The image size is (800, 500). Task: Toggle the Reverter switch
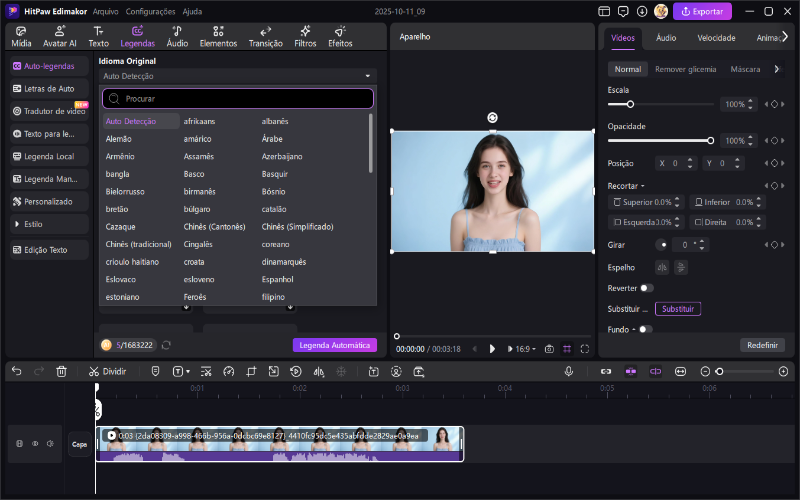[647, 288]
